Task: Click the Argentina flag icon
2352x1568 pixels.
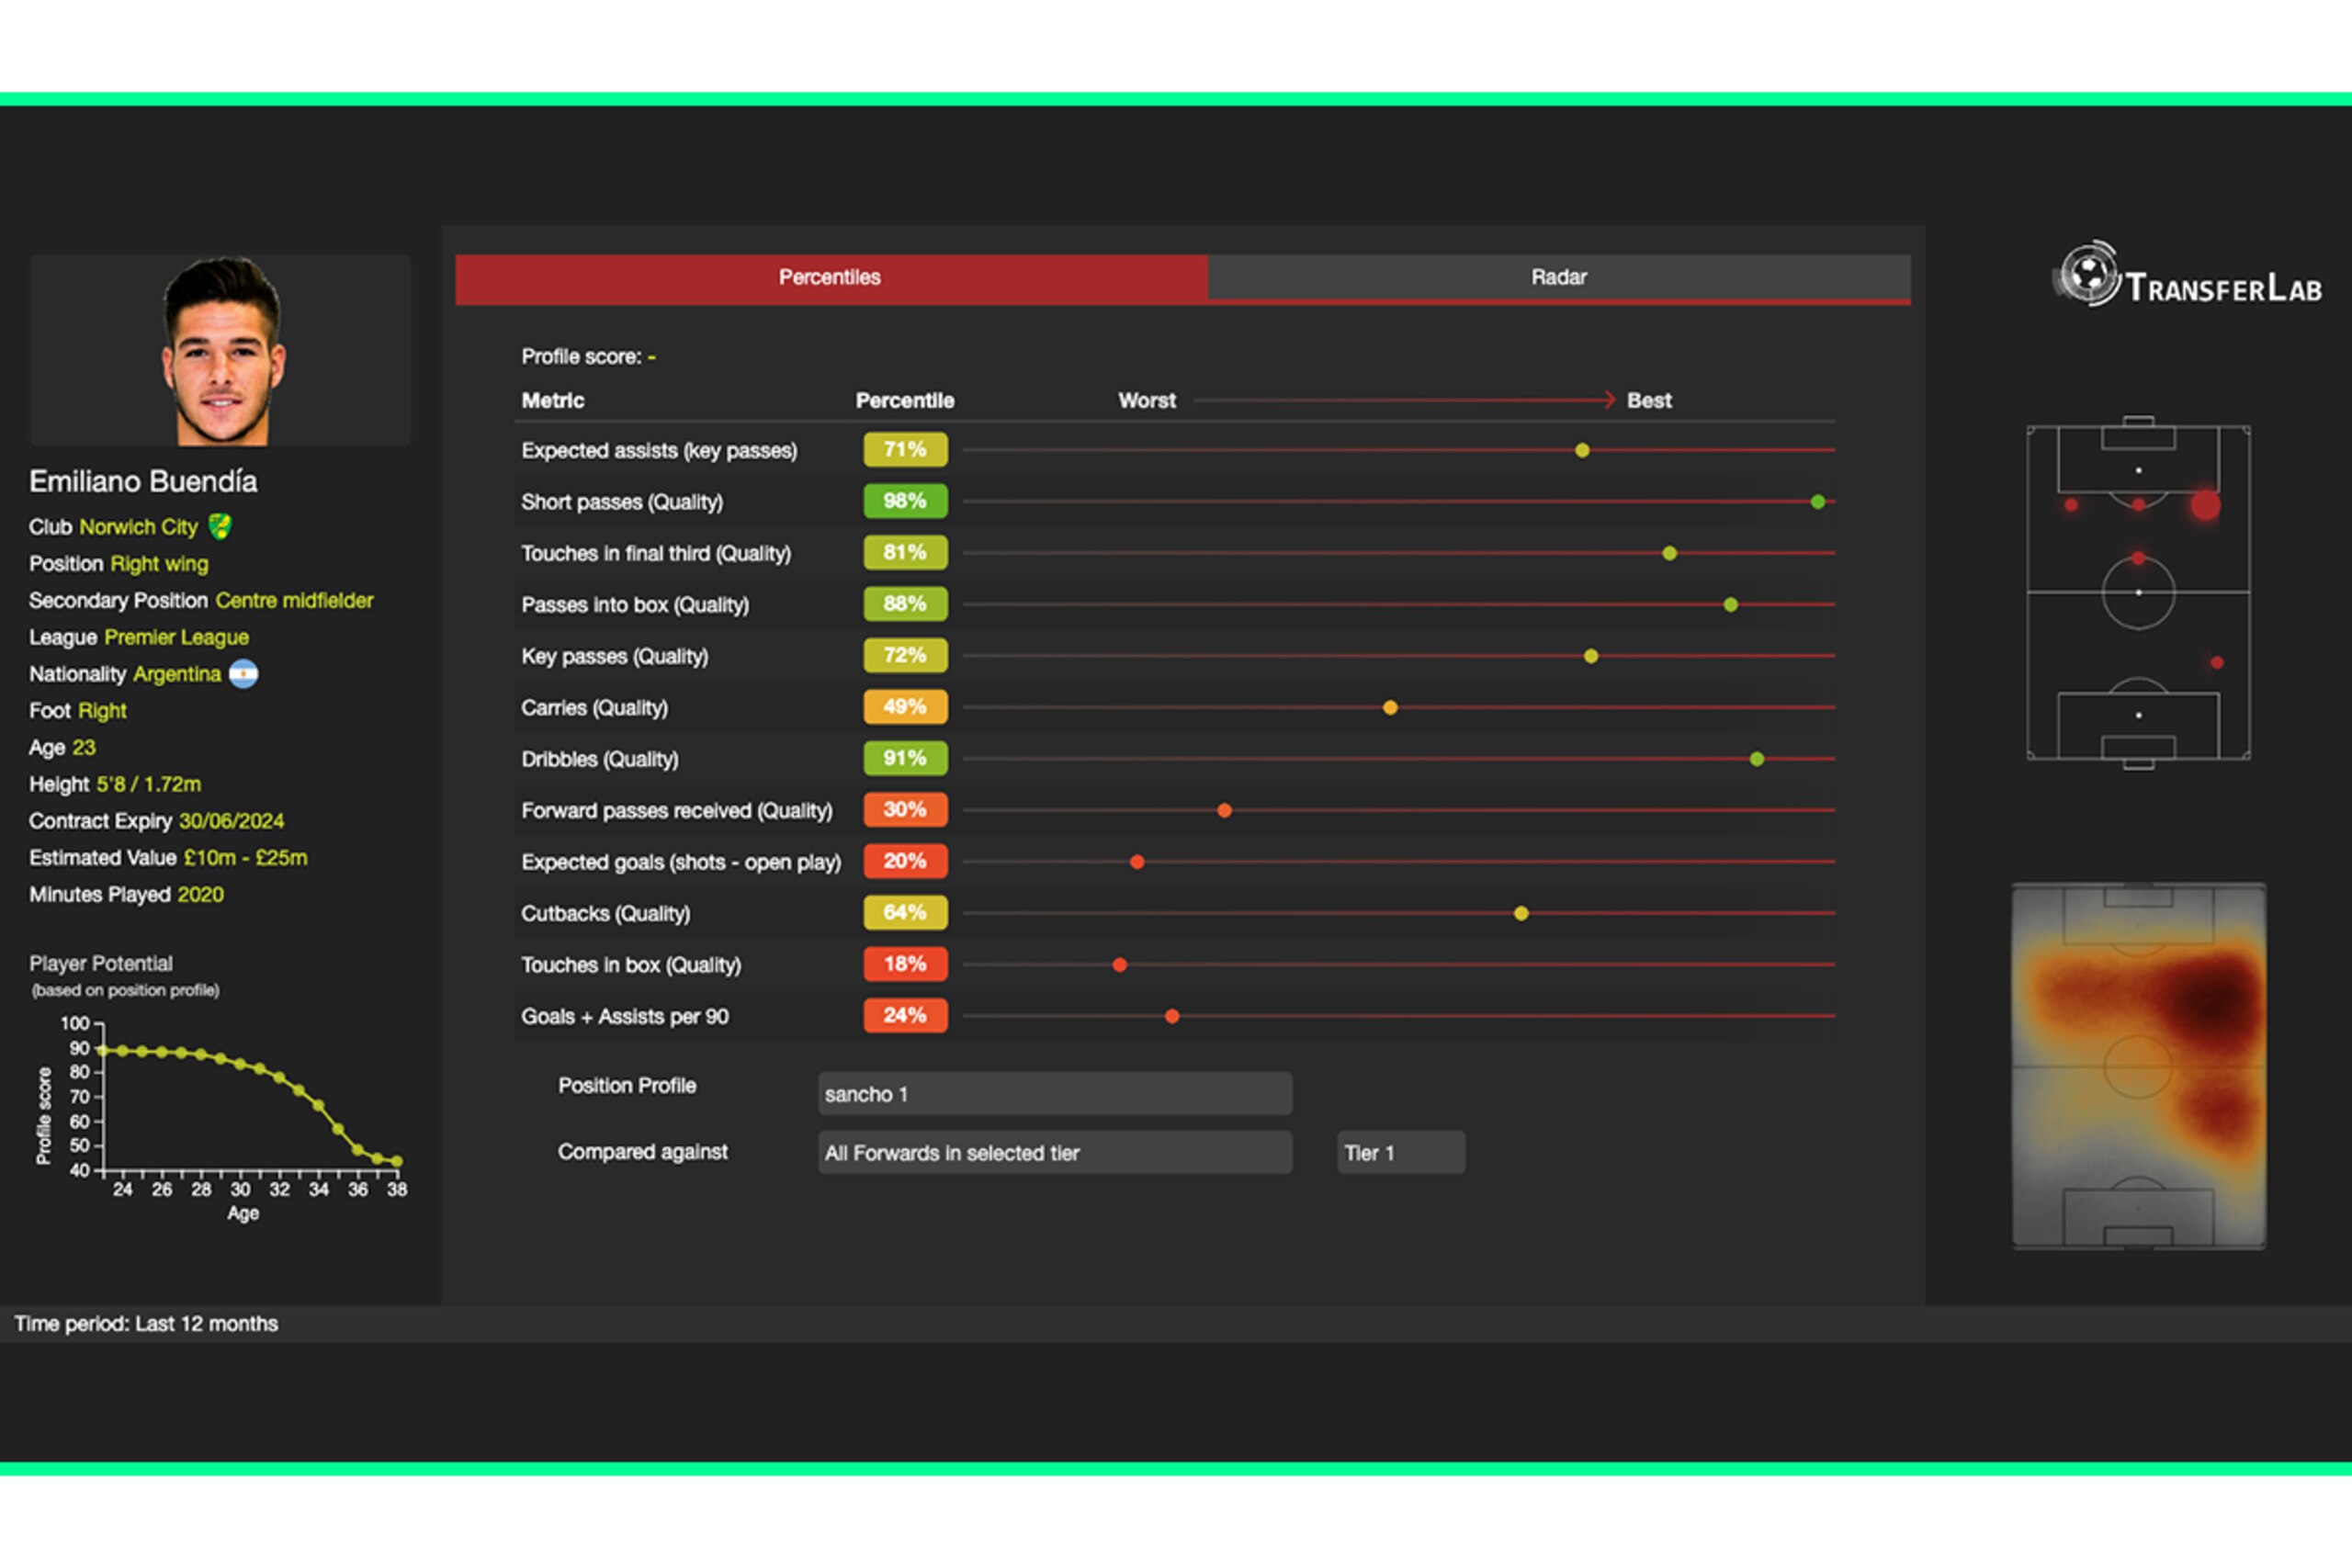Action: (243, 674)
